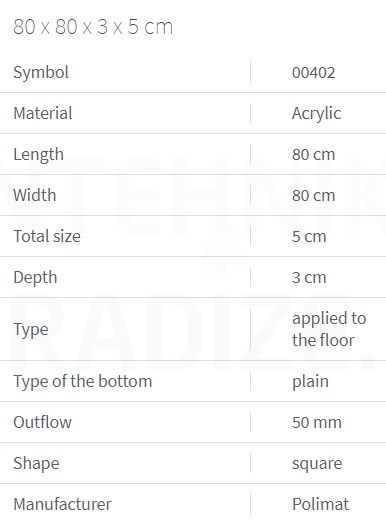This screenshot has height=524, width=386.
Task: Select the Width value 80 cm
Action: (x=313, y=195)
